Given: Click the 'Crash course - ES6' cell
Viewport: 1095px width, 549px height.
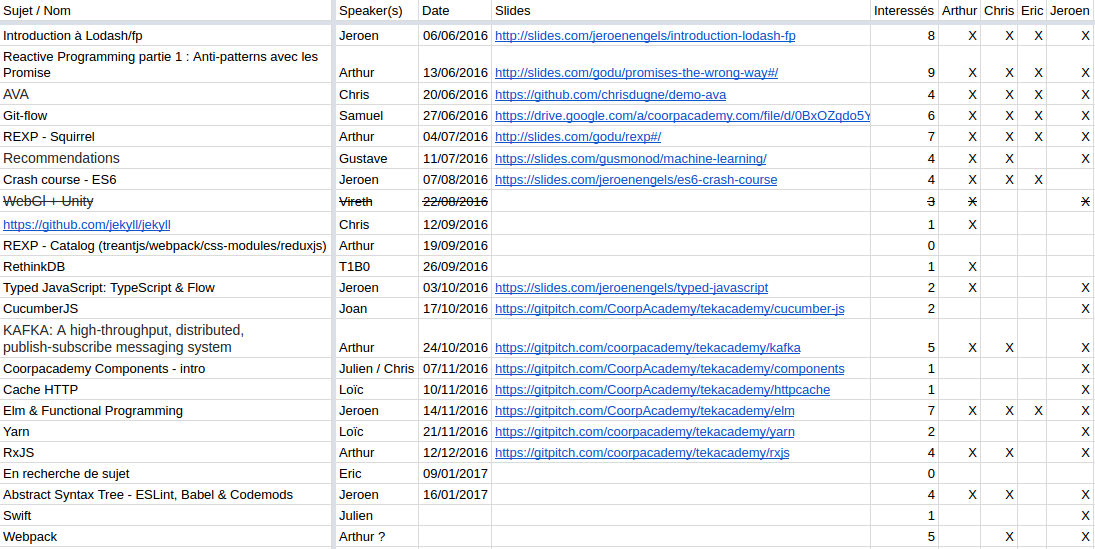Looking at the screenshot, I should tap(166, 180).
